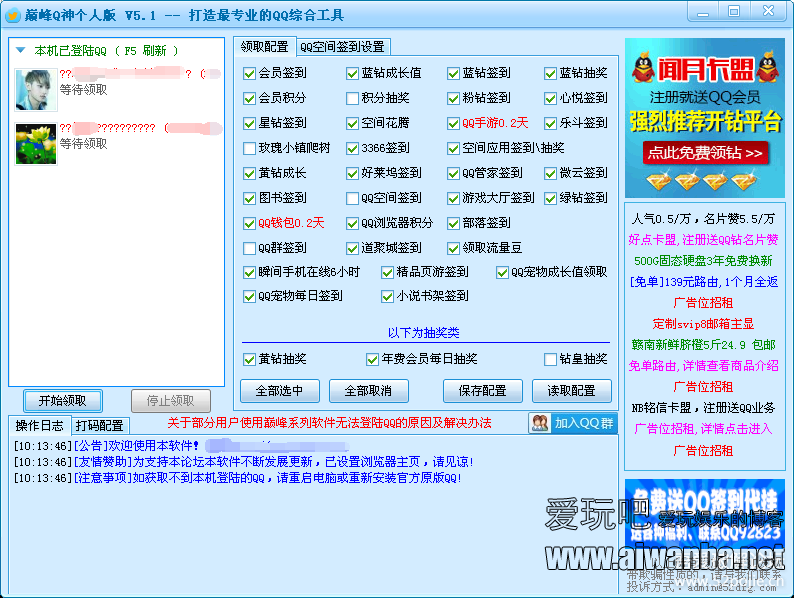Open 赣南新鲜脐橙5斤24.9 包邮 link
The image size is (794, 598).
click(x=703, y=345)
